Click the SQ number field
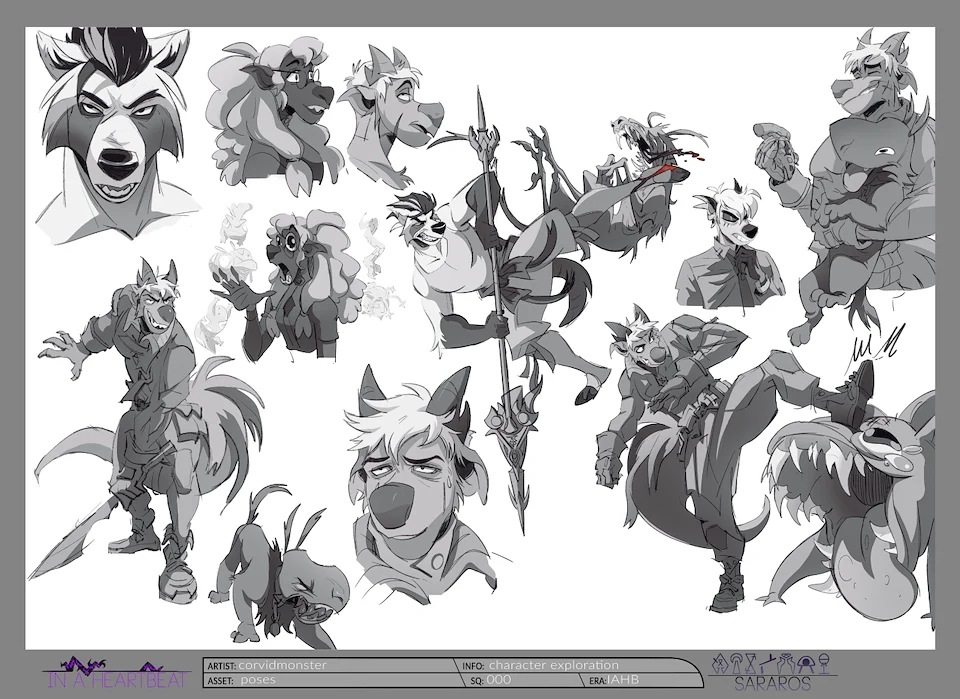Viewport: 960px width, 699px height. 500,679
